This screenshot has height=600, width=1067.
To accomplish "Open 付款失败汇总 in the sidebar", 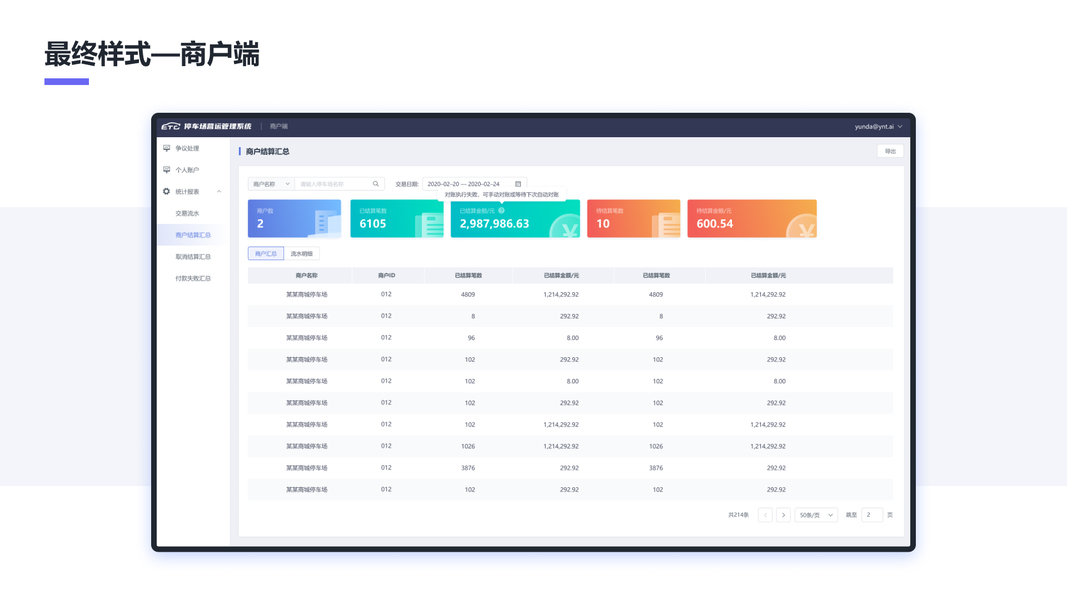I will pos(193,279).
